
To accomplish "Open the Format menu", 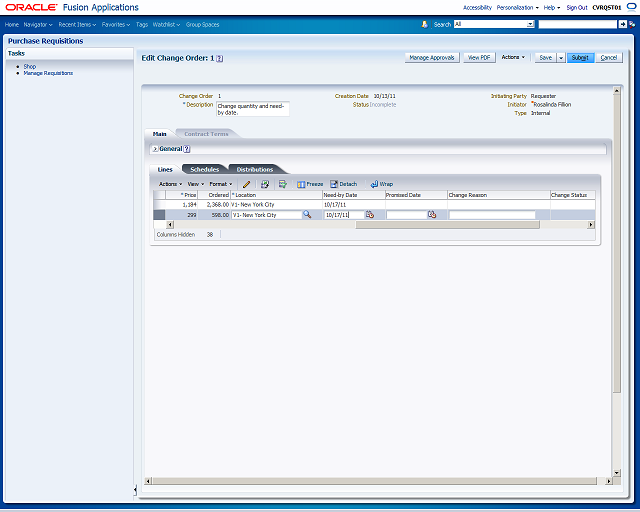I will point(220,184).
